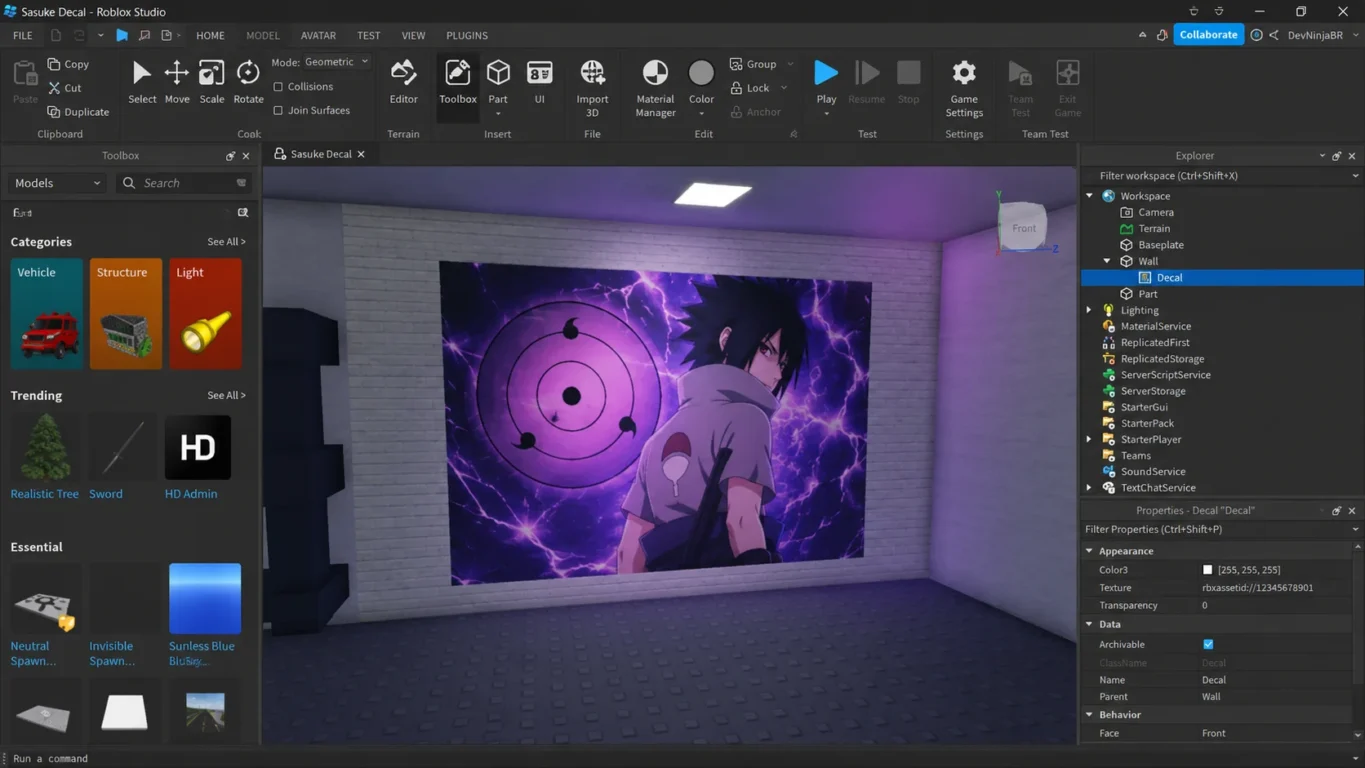
Task: Activate the Move tool
Action: click(x=177, y=81)
